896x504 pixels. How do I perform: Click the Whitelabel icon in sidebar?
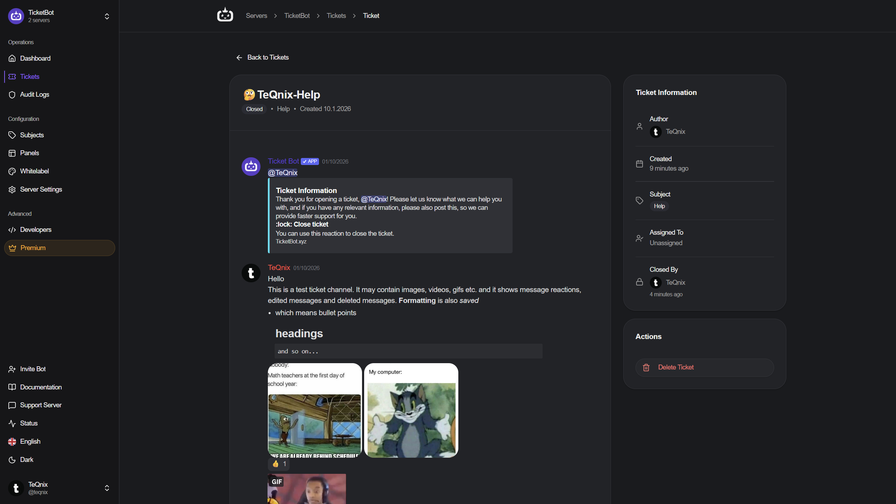(12, 171)
